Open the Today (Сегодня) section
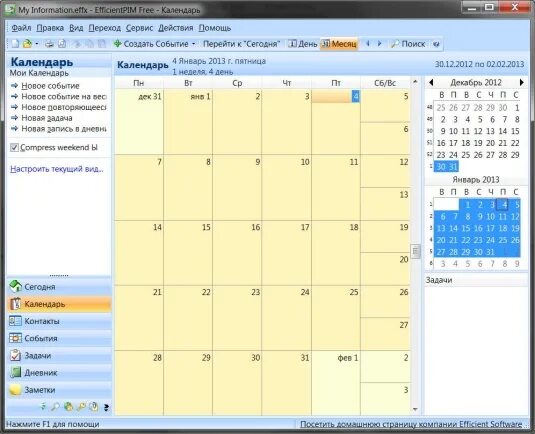 tap(59, 287)
